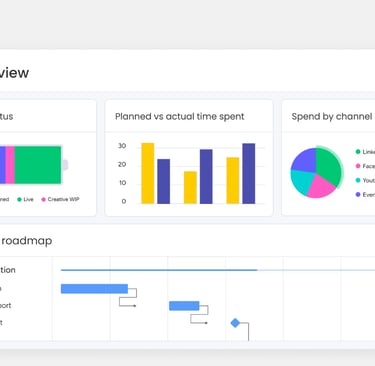
Task: Click the green segment of the battery status chart
Action: 38,165
